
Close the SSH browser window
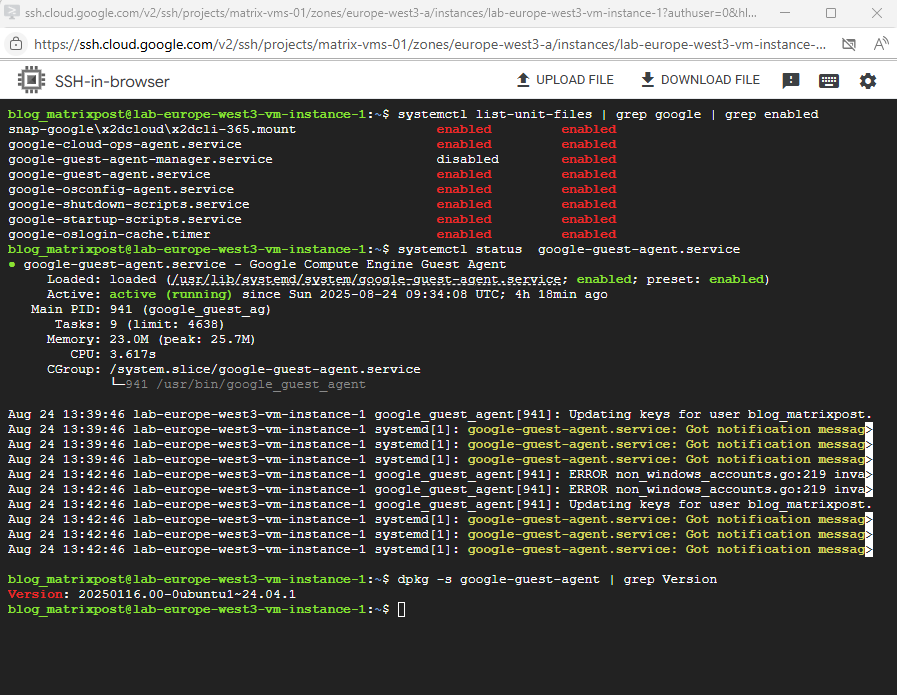pos(876,13)
